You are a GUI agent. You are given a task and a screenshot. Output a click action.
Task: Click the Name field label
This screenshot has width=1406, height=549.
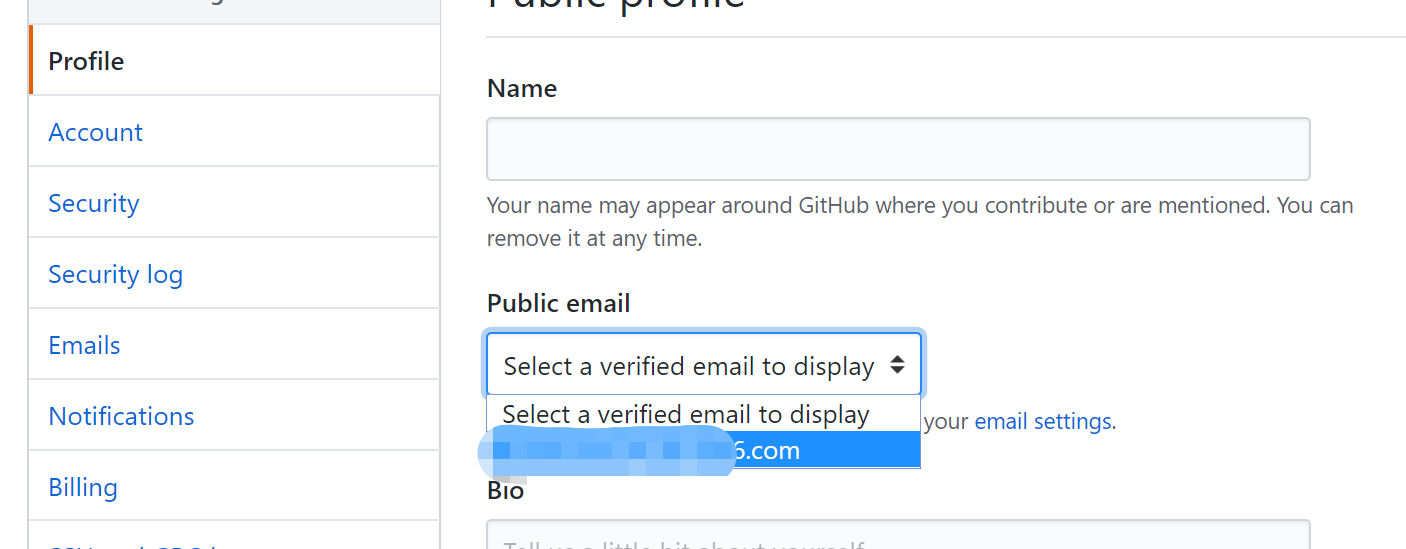click(x=522, y=88)
